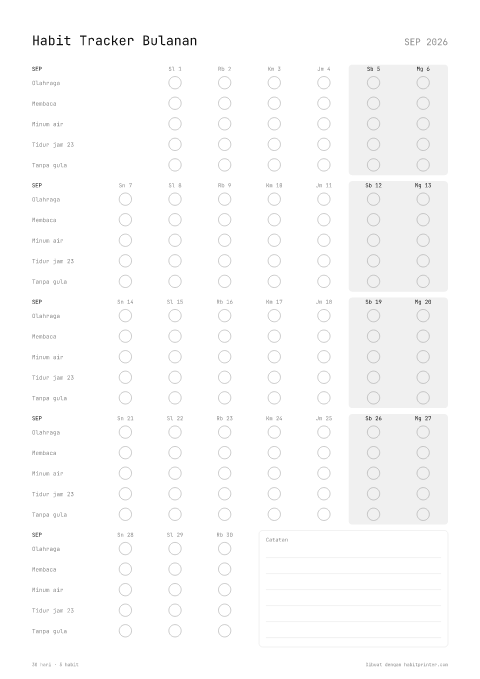Mark Minum air circle on Mg 13

pyautogui.click(x=423, y=240)
